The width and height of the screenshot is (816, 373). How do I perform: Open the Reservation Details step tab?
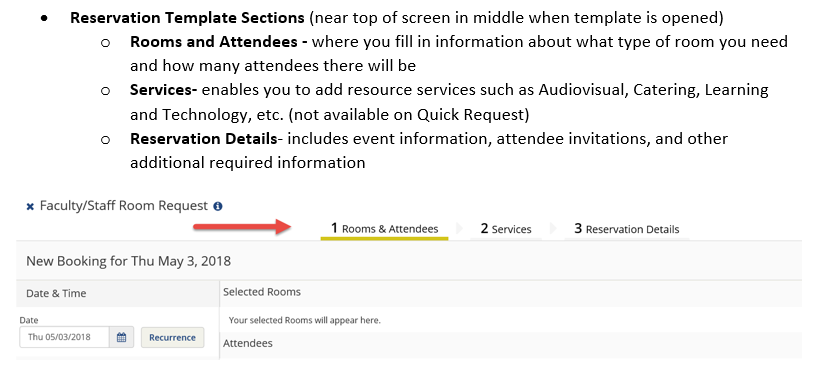(627, 229)
